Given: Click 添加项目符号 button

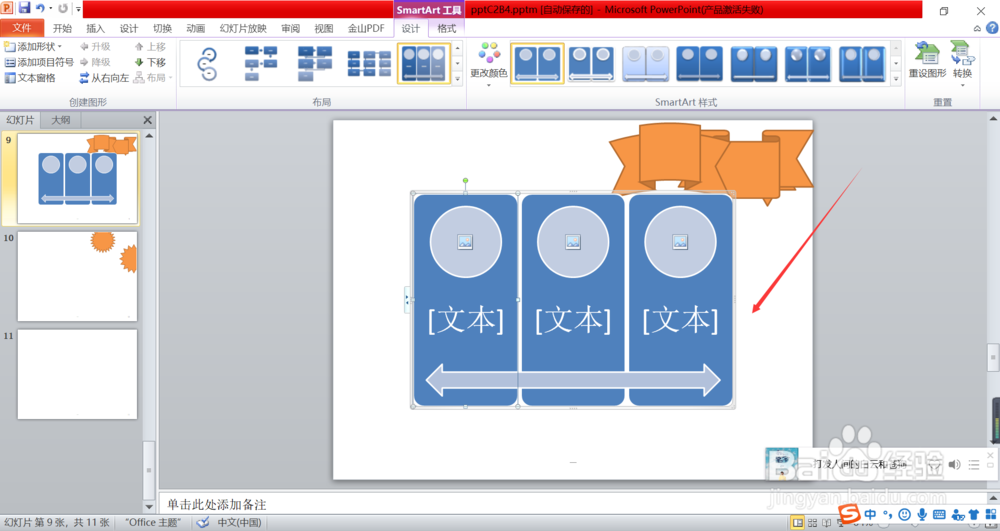Looking at the screenshot, I should pyautogui.click(x=39, y=62).
